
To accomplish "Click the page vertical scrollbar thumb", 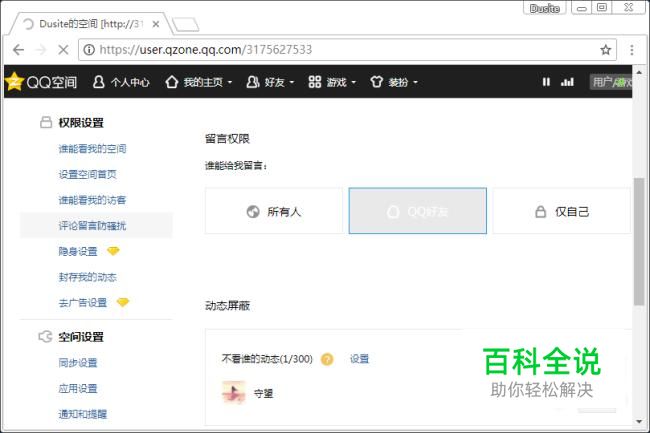I will (x=639, y=242).
